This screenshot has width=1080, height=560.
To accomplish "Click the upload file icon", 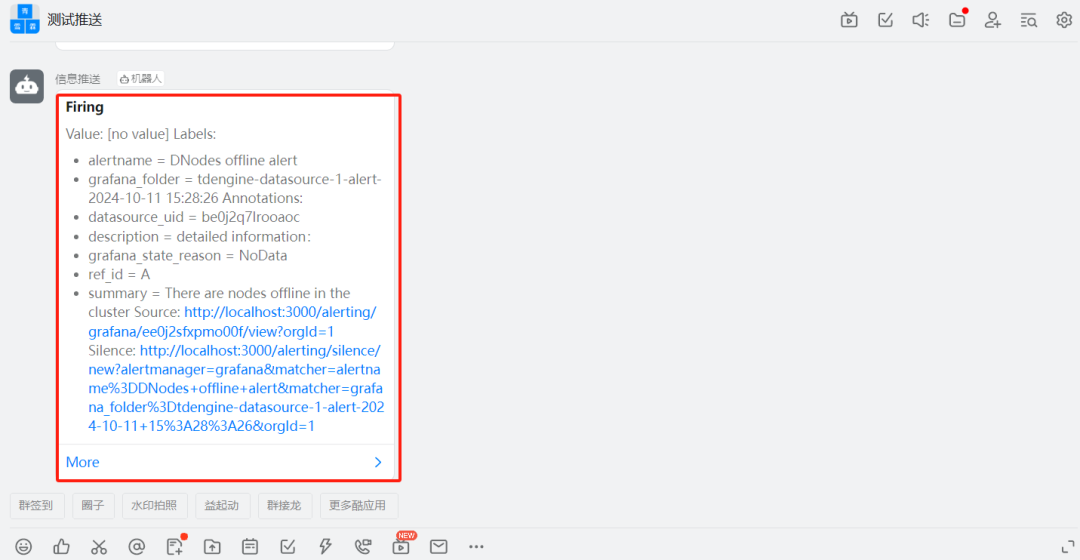I will tap(212, 547).
